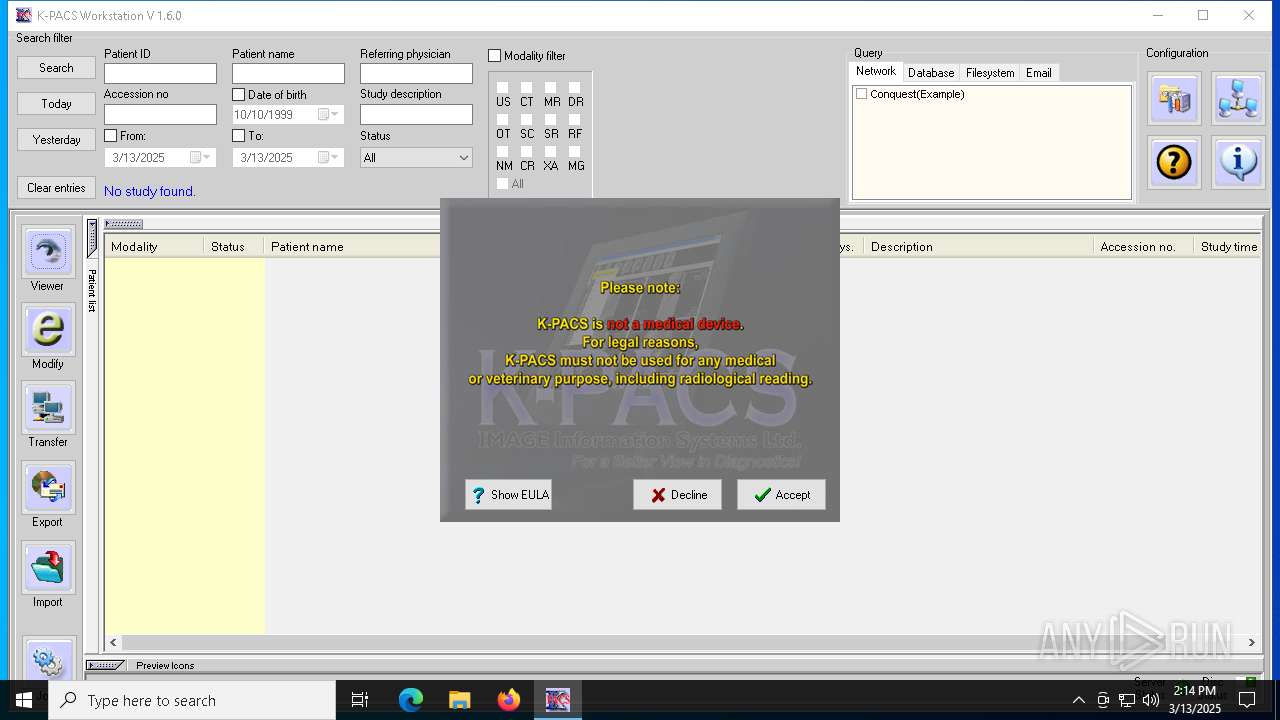Switch to the Network query tab
The image size is (1280, 720).
tap(875, 72)
